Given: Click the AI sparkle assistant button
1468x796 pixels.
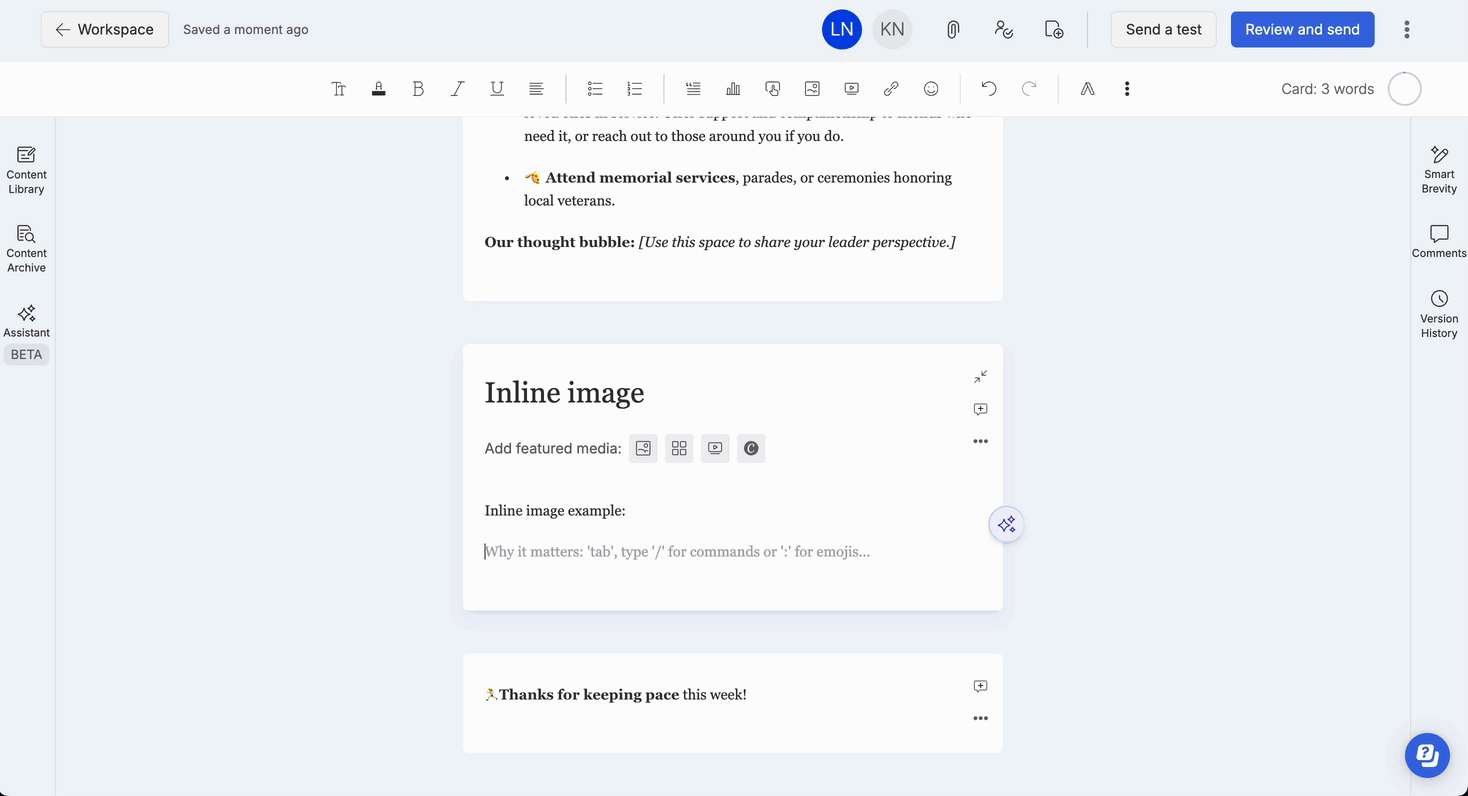Looking at the screenshot, I should click(x=1006, y=525).
